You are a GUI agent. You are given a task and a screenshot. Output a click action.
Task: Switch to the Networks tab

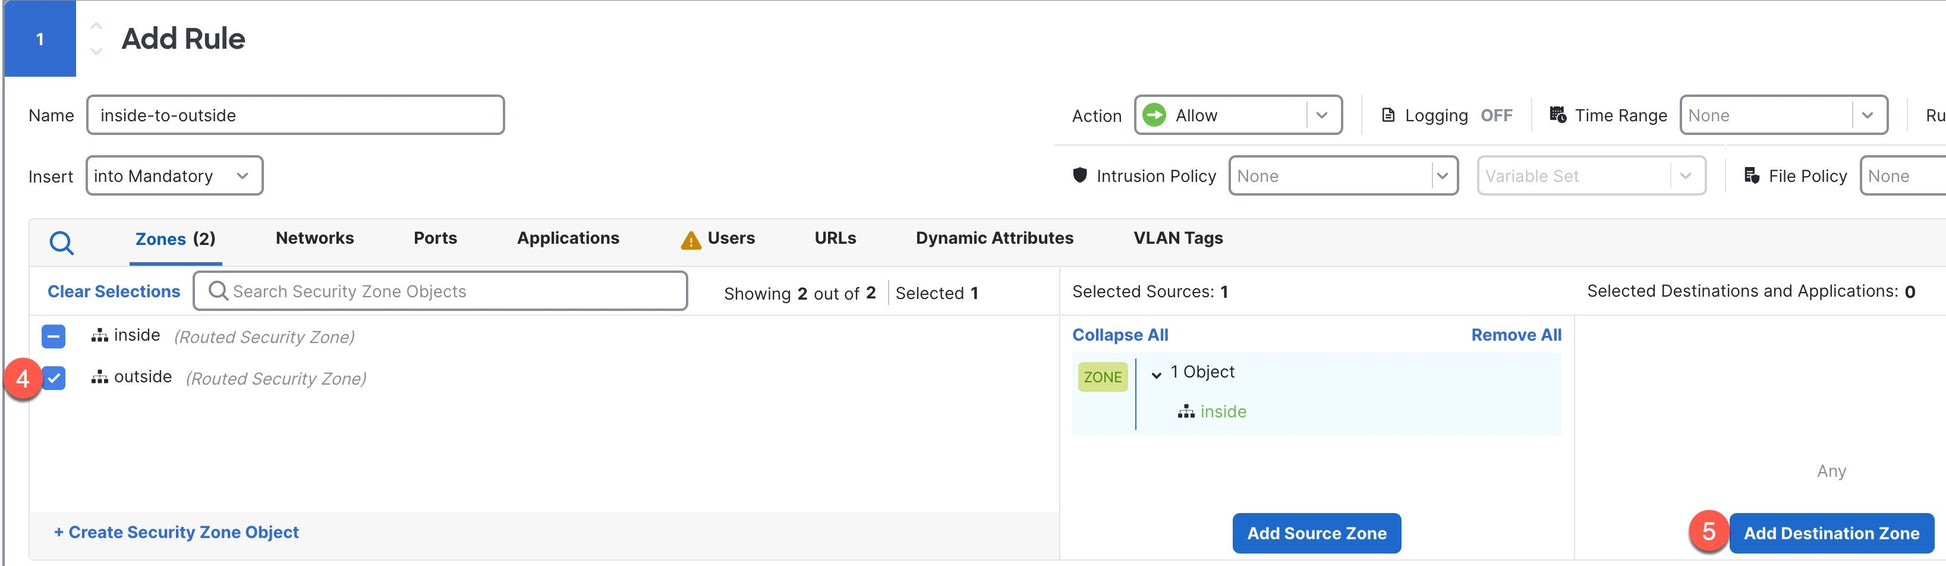314,238
